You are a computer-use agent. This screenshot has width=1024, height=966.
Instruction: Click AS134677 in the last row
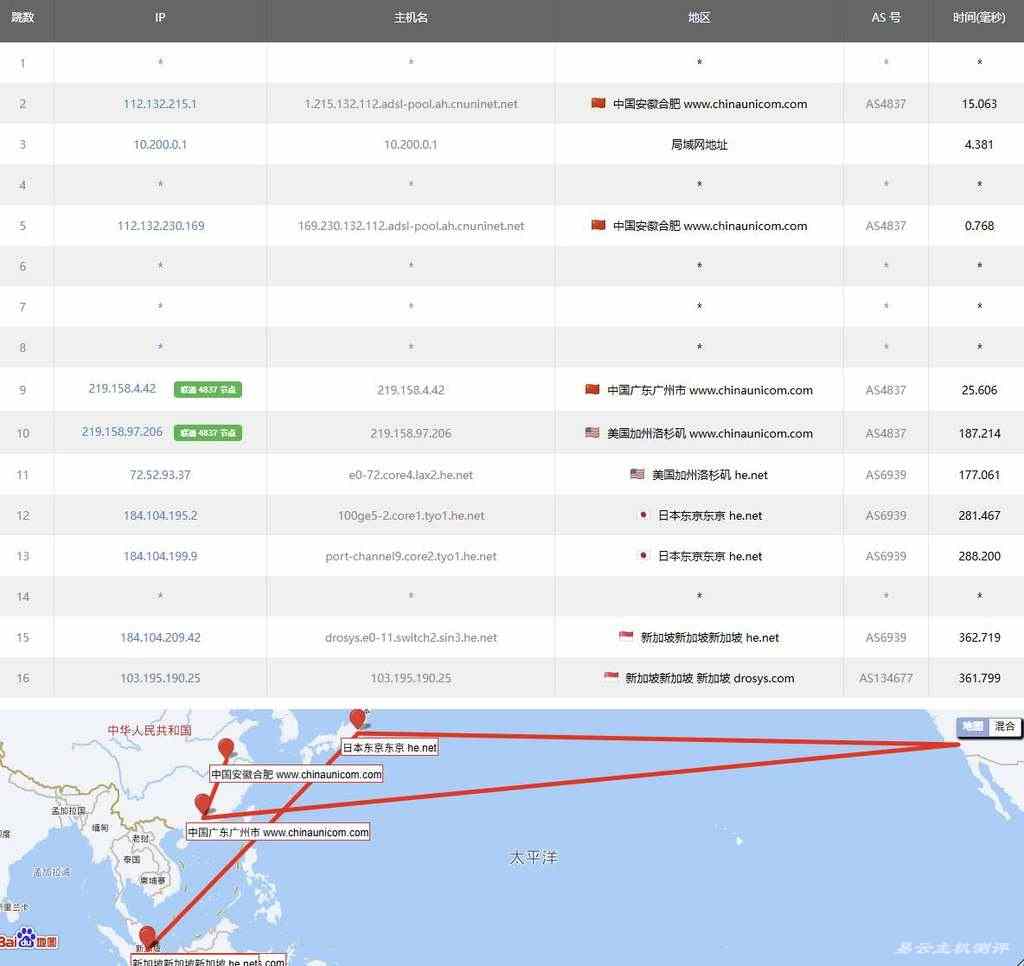(x=886, y=678)
